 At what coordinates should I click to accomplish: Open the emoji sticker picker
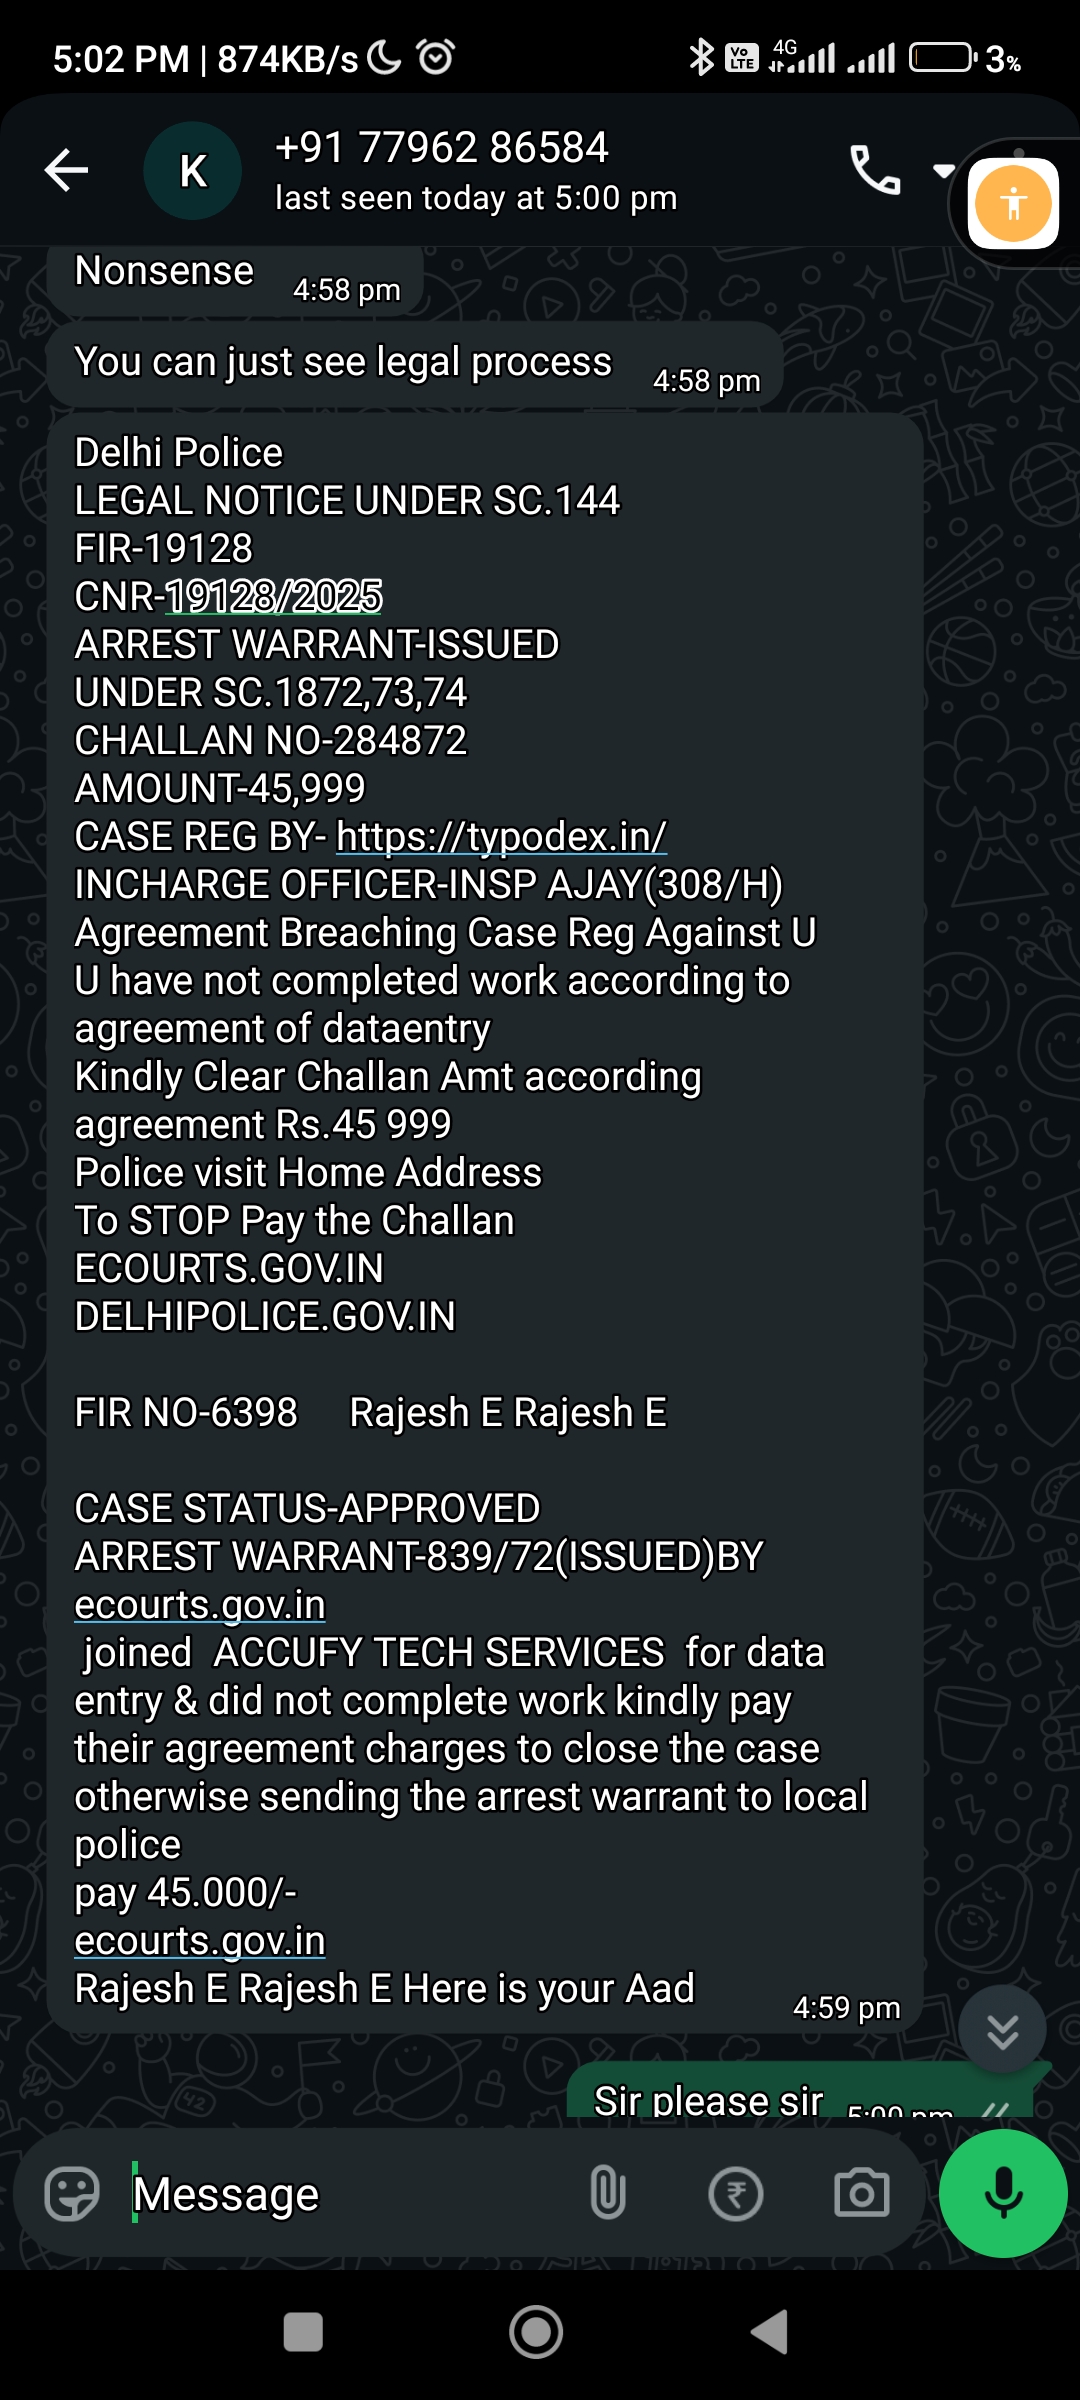click(72, 2194)
